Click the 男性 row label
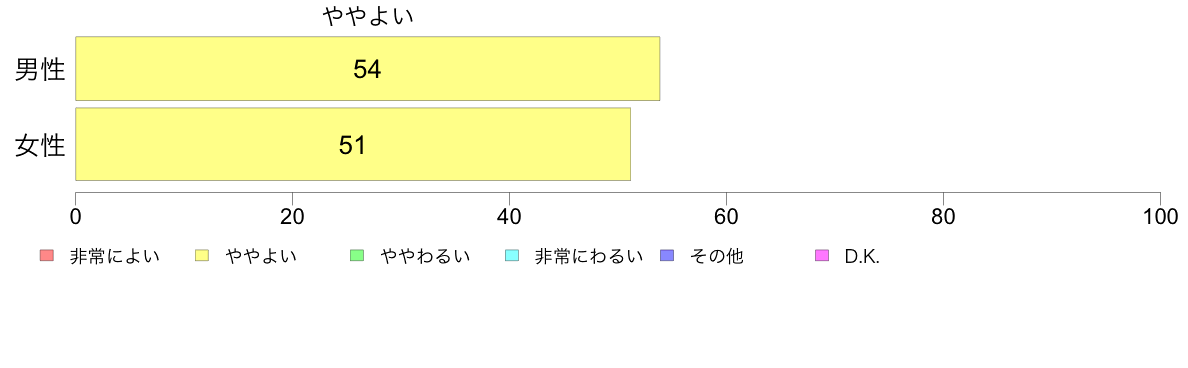The width and height of the screenshot is (1188, 368). pos(40,70)
